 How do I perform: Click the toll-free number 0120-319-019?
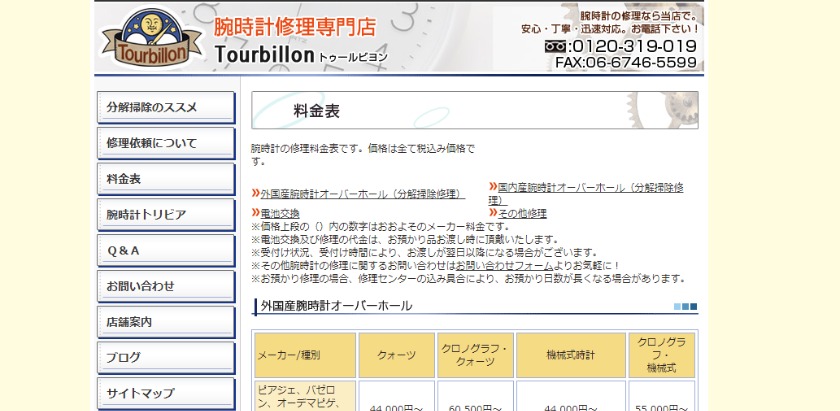633,46
